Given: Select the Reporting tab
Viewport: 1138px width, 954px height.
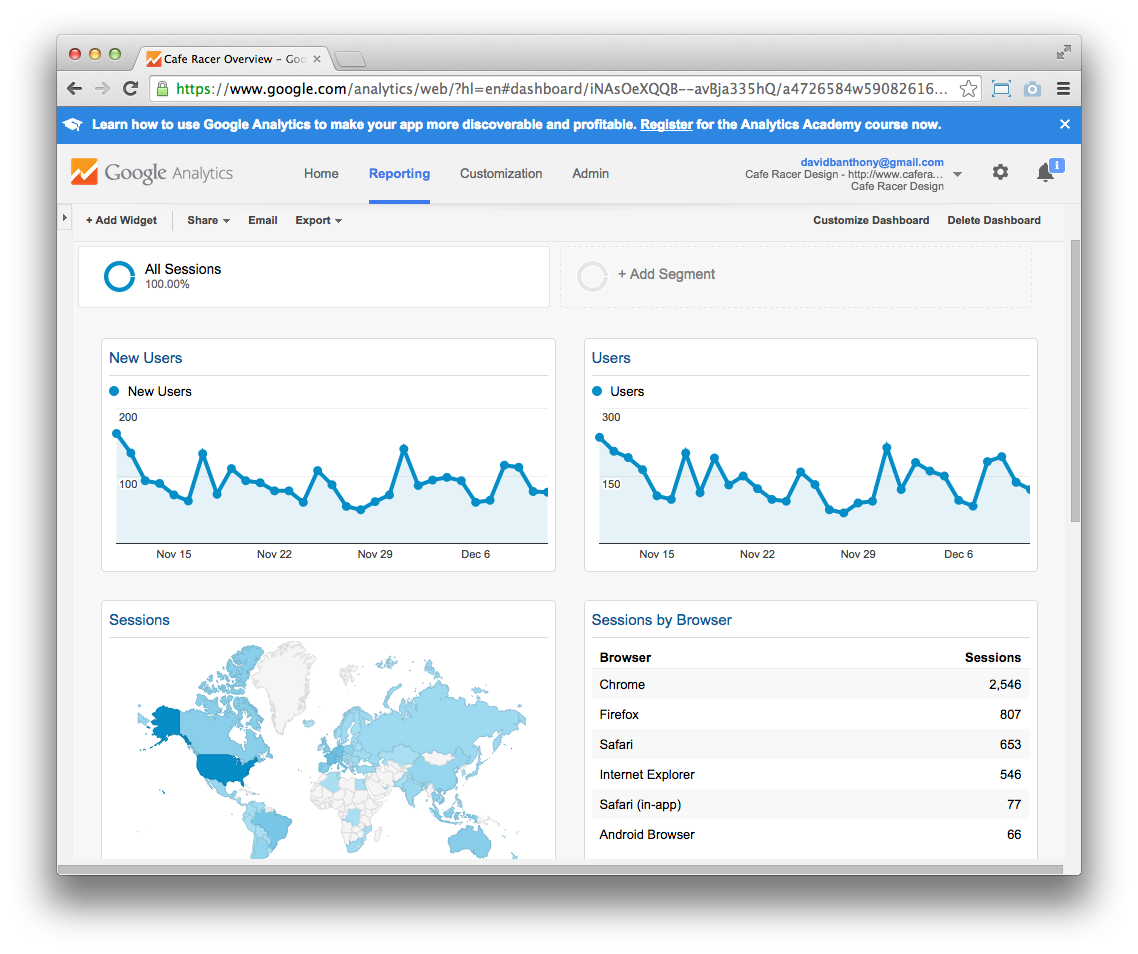Looking at the screenshot, I should [x=399, y=174].
